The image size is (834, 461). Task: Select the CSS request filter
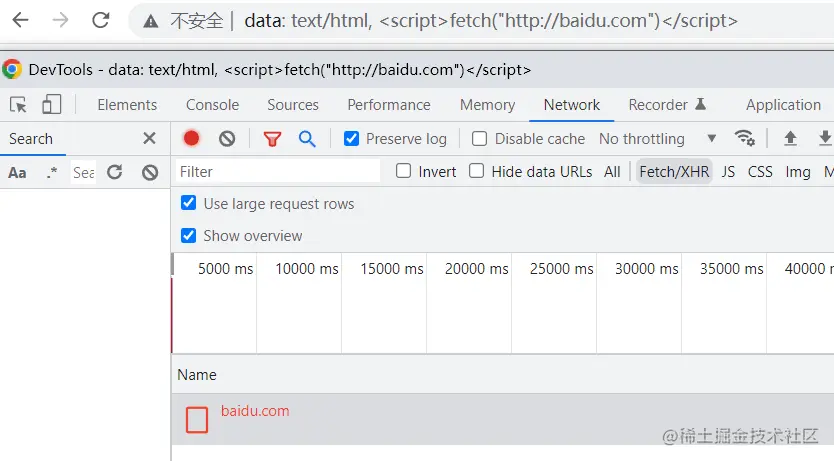click(760, 172)
